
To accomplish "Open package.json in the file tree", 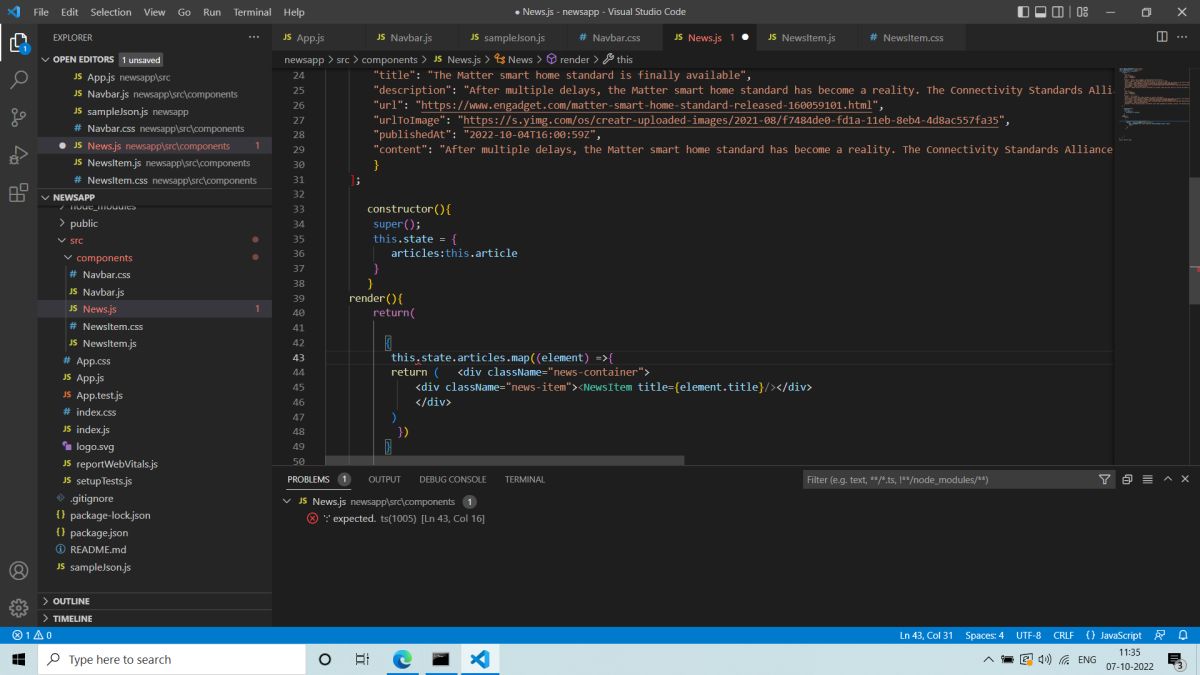I will coord(98,533).
